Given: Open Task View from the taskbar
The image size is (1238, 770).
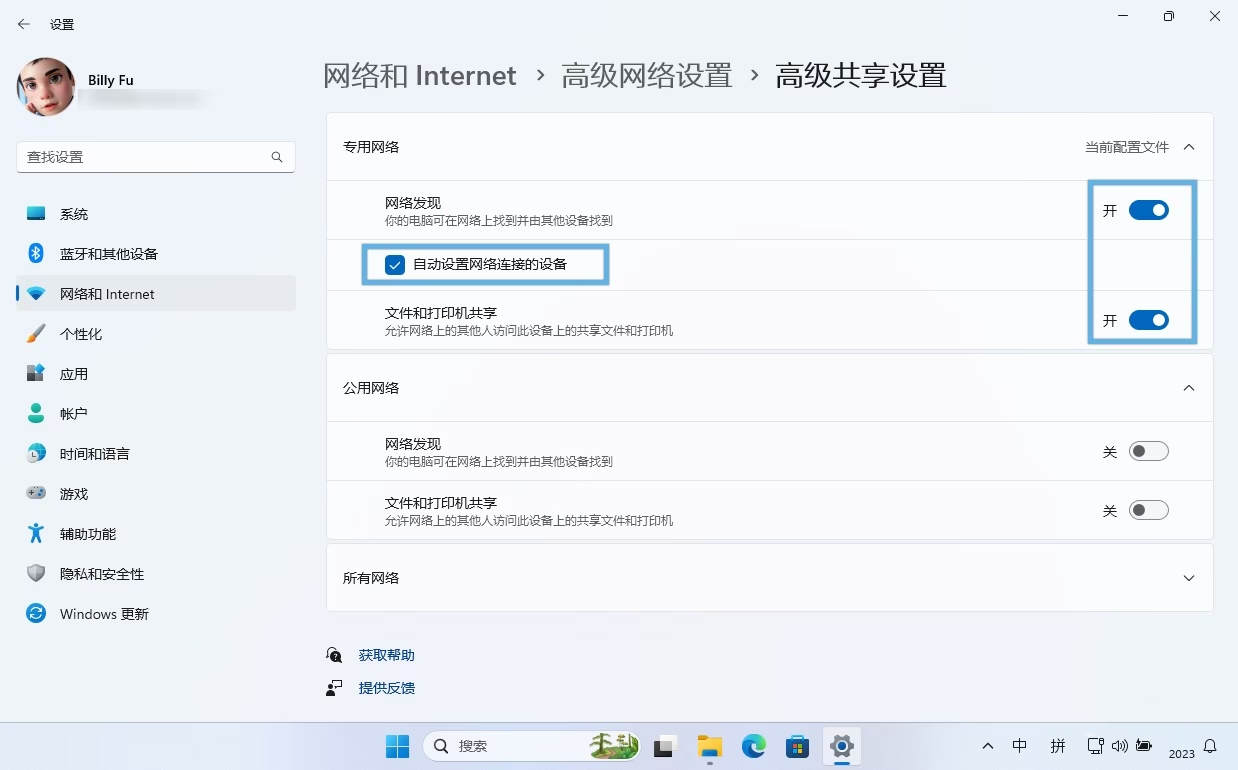Looking at the screenshot, I should point(666,746).
